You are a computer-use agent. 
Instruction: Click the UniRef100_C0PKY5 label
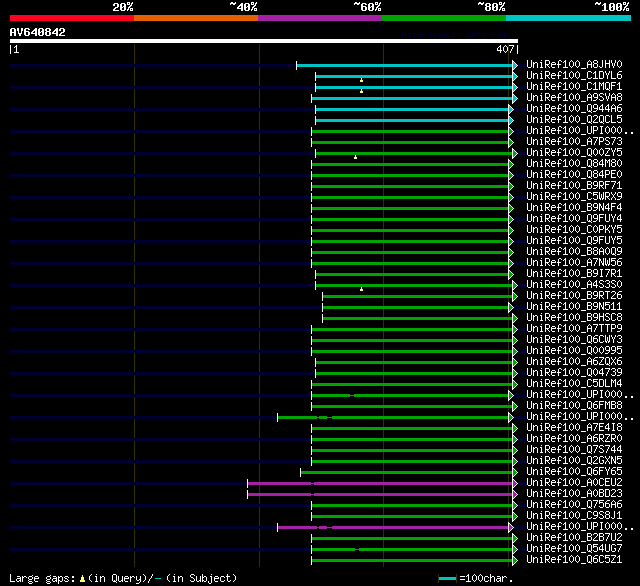point(574,230)
